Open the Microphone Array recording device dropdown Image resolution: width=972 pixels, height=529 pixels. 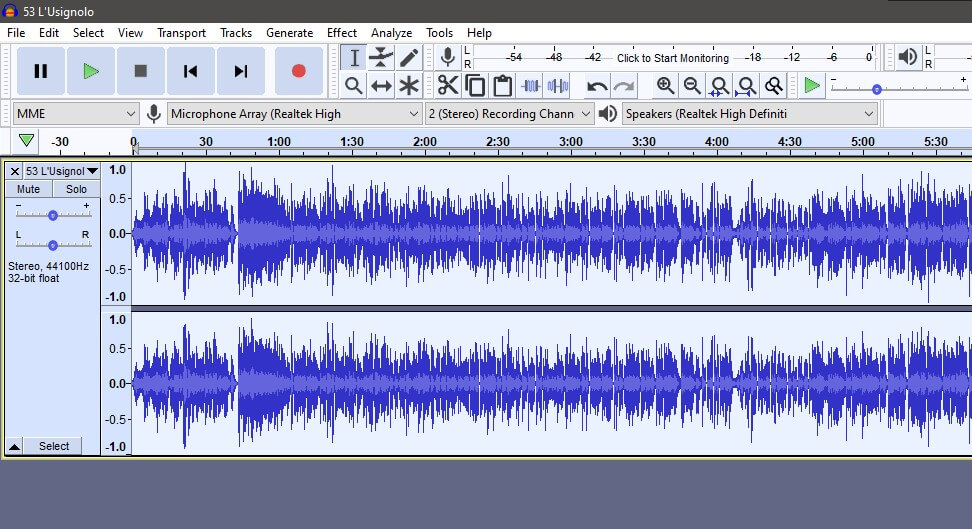[295, 114]
